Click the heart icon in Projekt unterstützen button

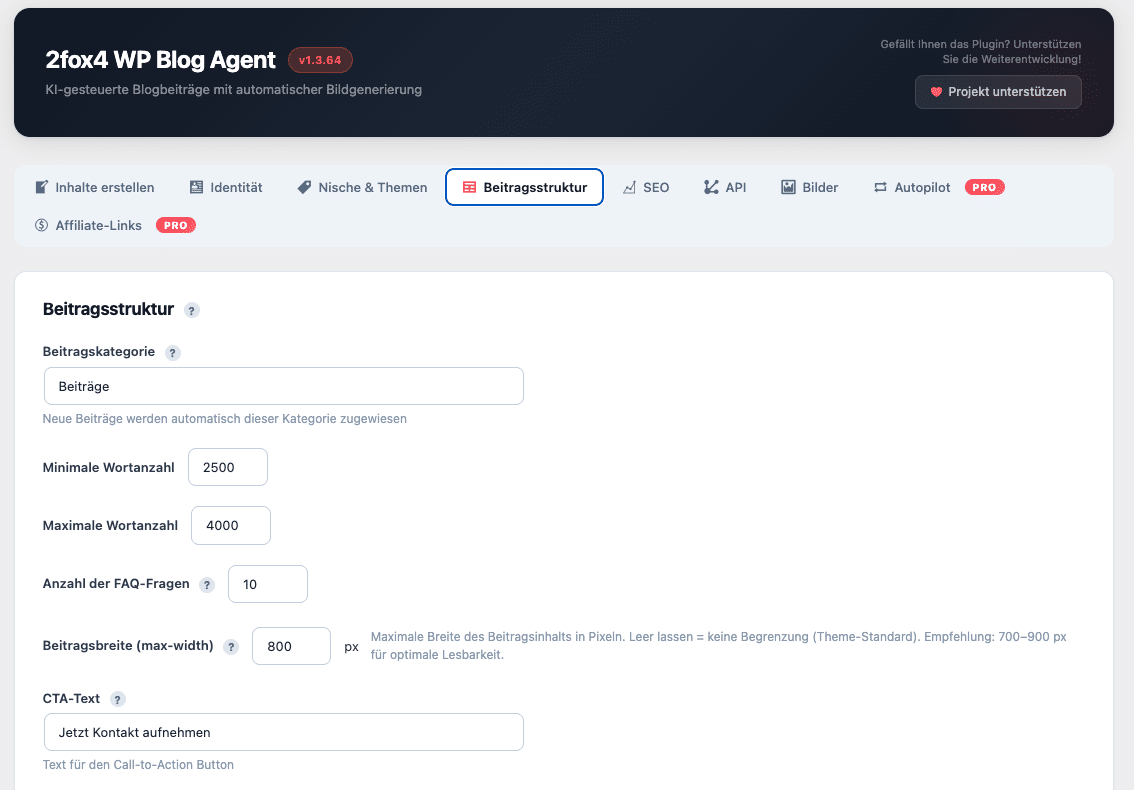click(x=935, y=91)
